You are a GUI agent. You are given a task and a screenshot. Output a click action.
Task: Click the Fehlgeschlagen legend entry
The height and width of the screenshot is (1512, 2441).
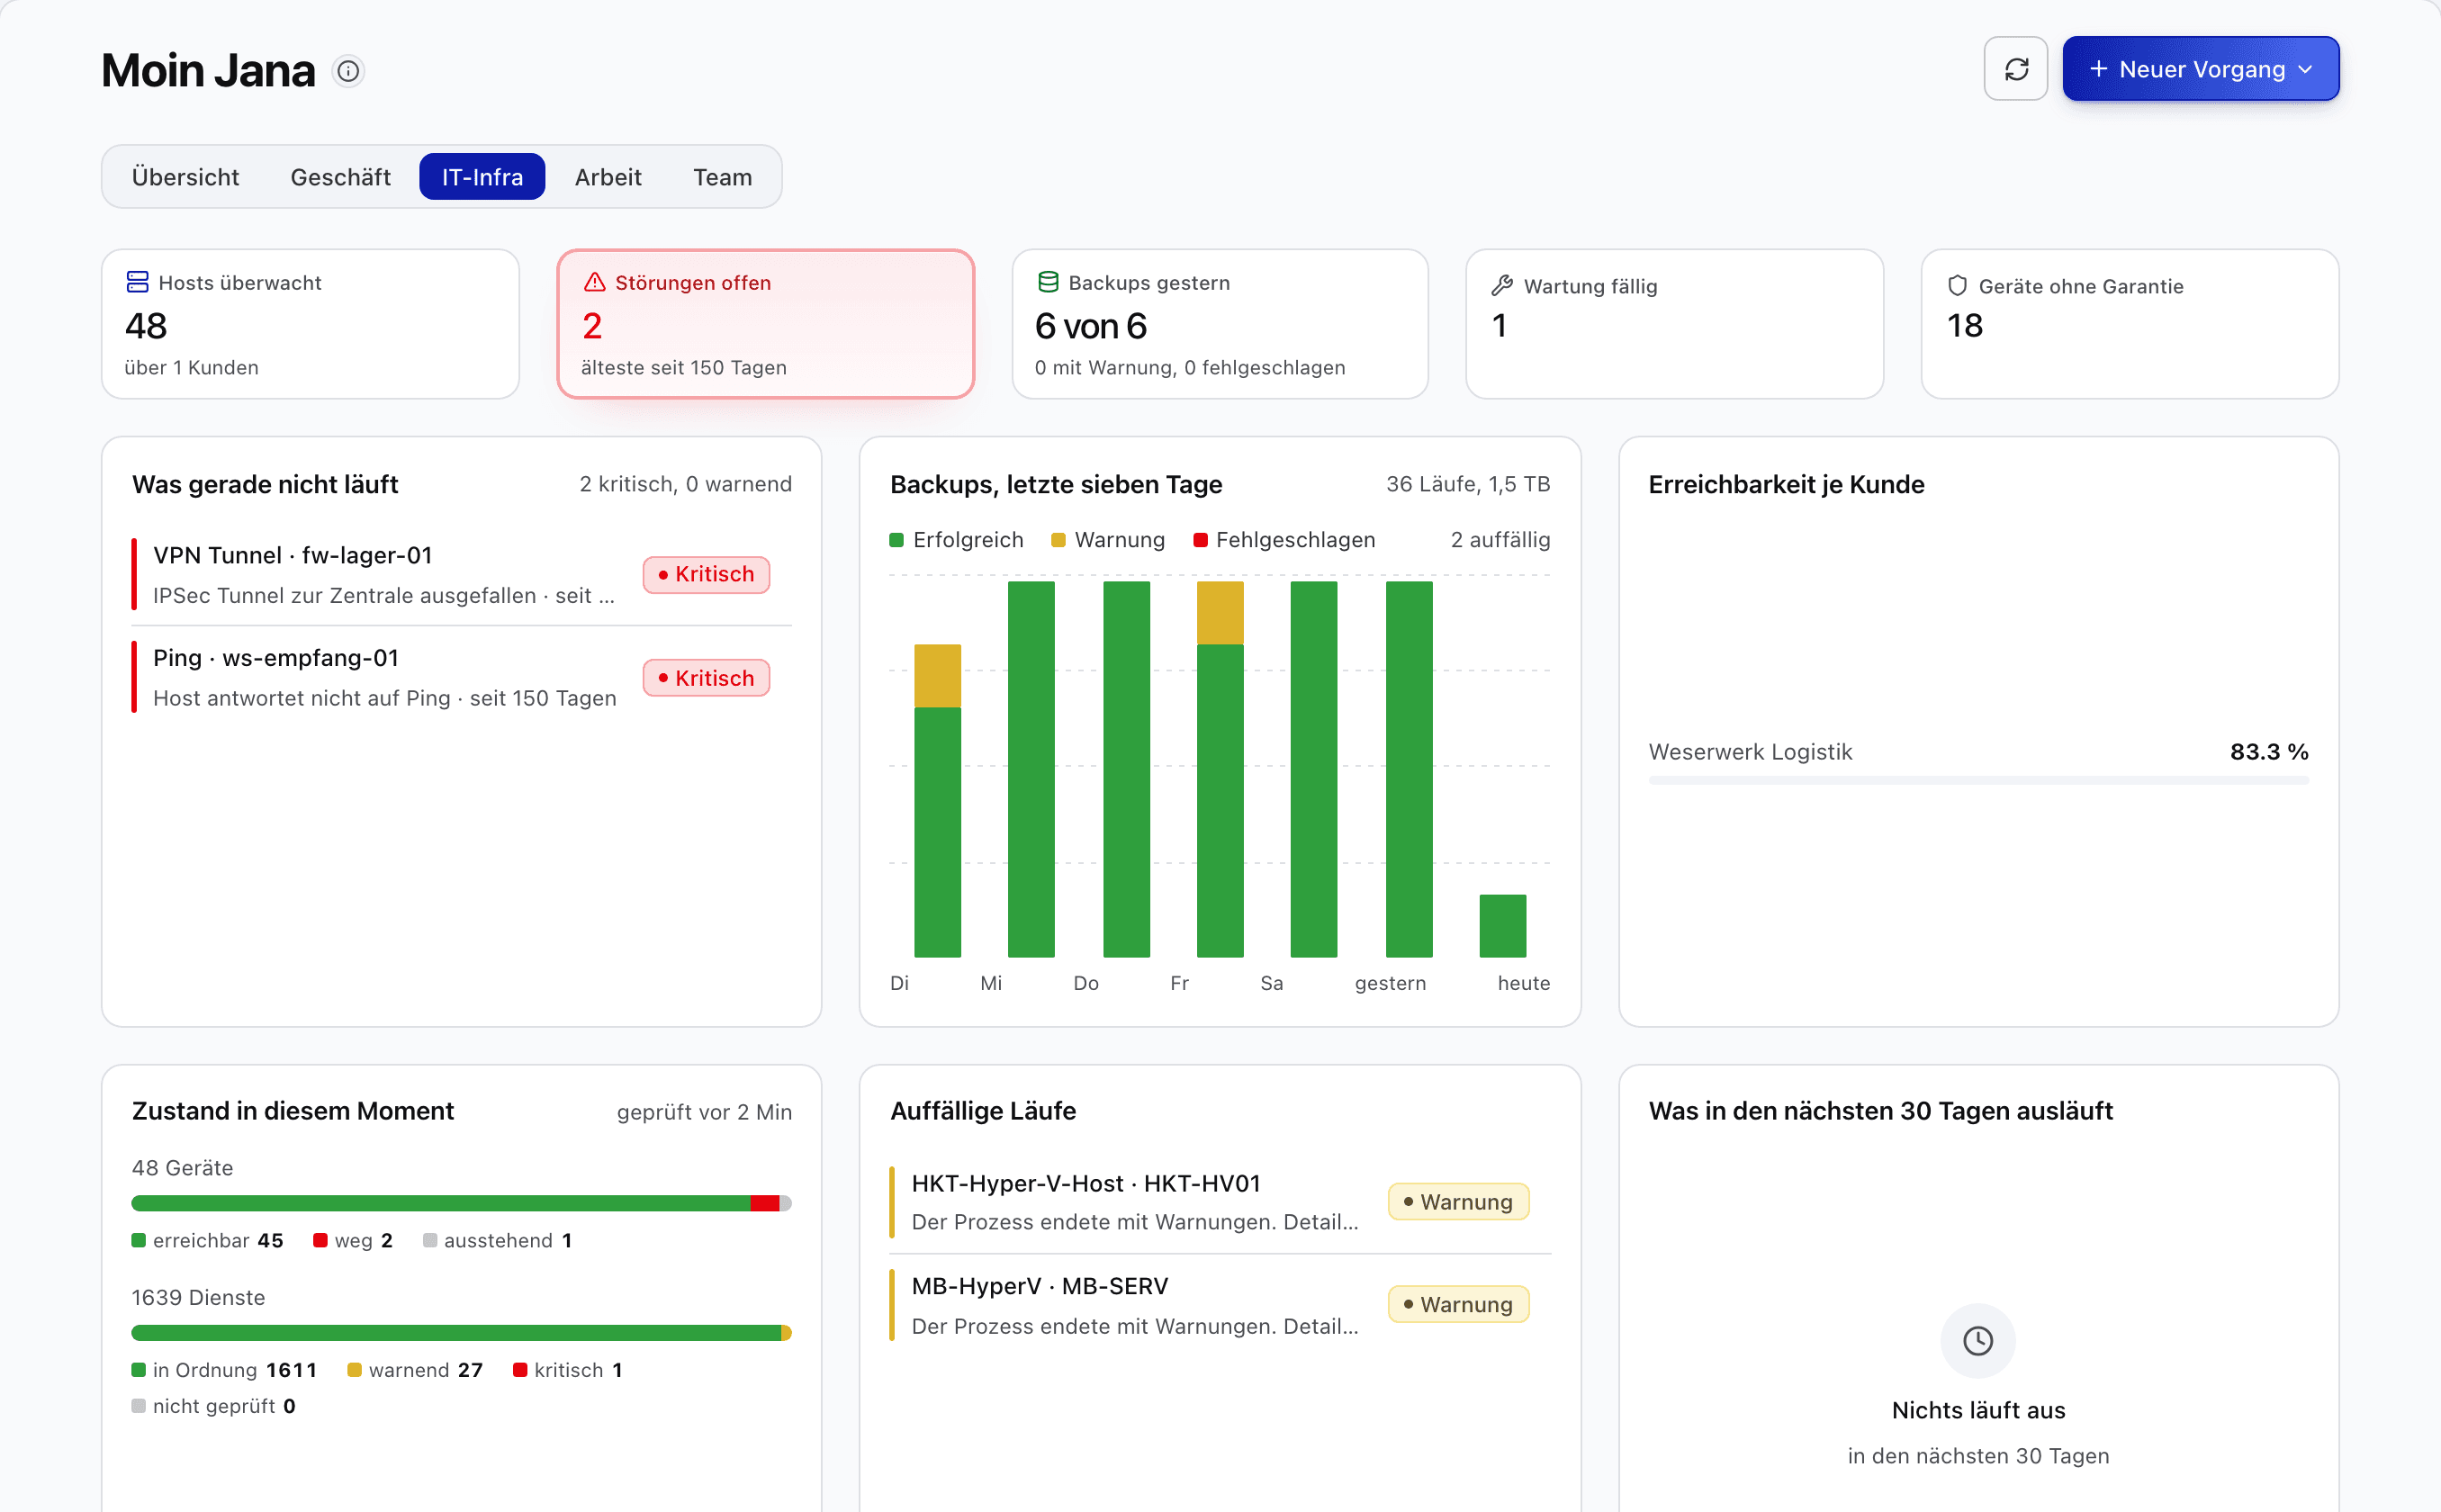click(x=1284, y=540)
